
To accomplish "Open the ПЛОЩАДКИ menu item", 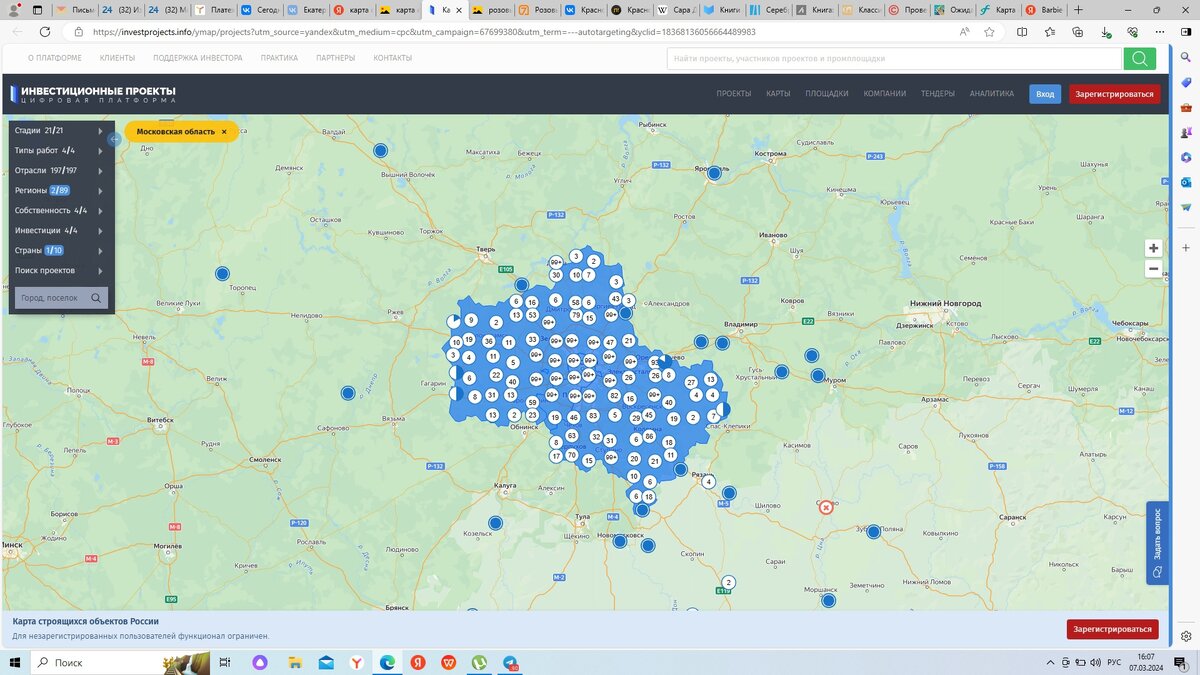I will [827, 94].
